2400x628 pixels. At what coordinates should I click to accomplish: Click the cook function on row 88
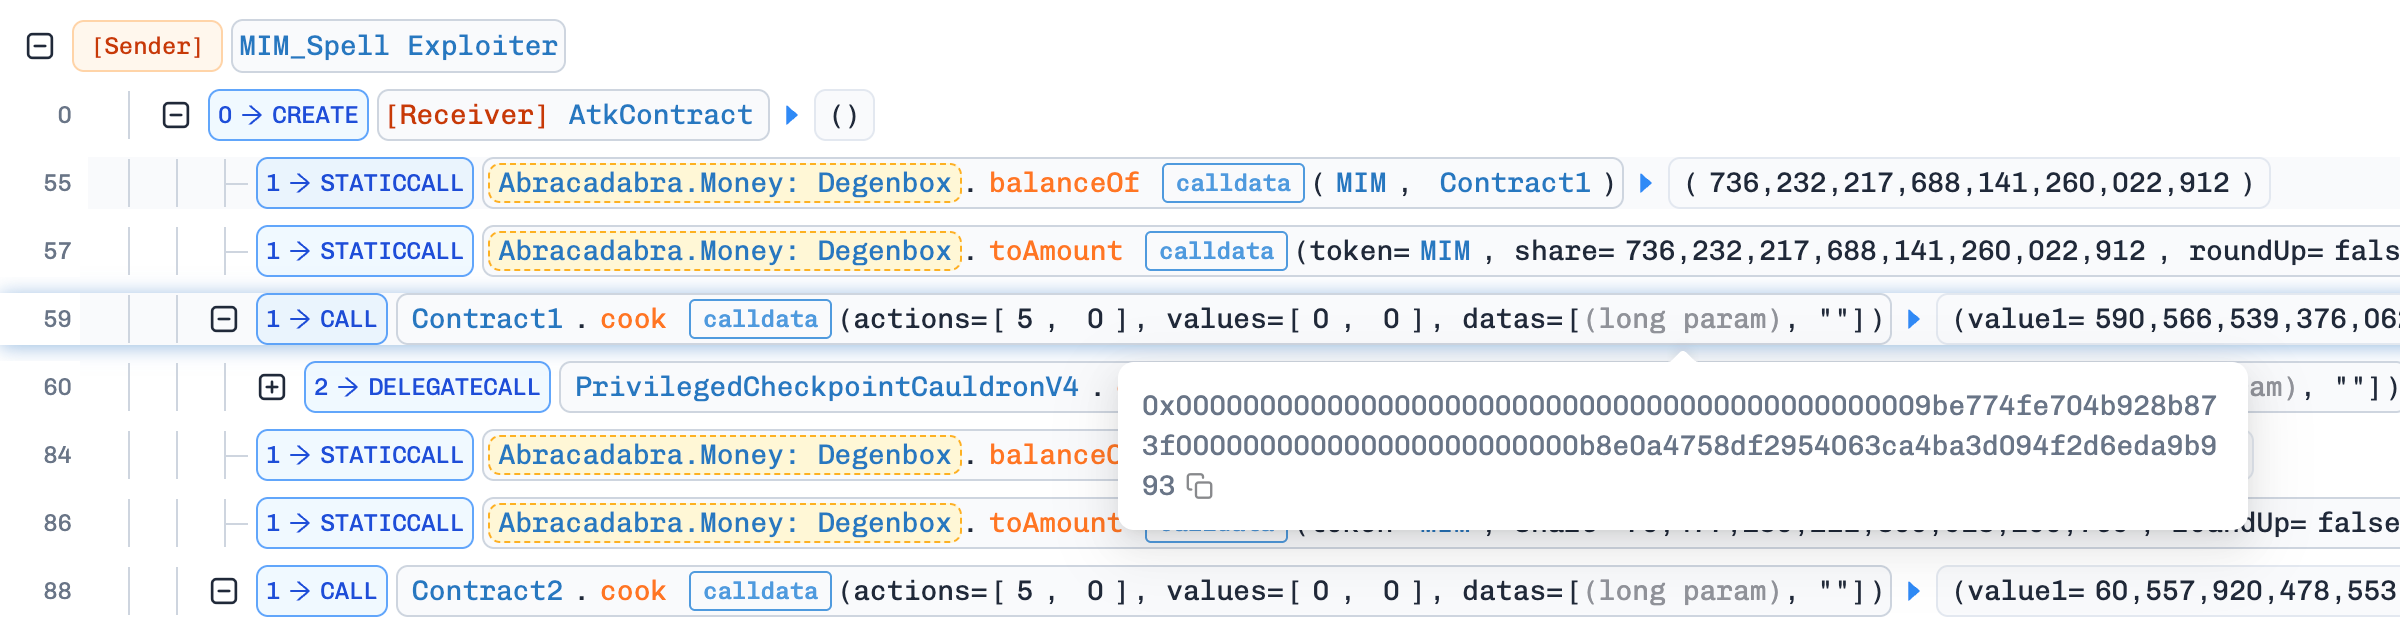tap(633, 591)
